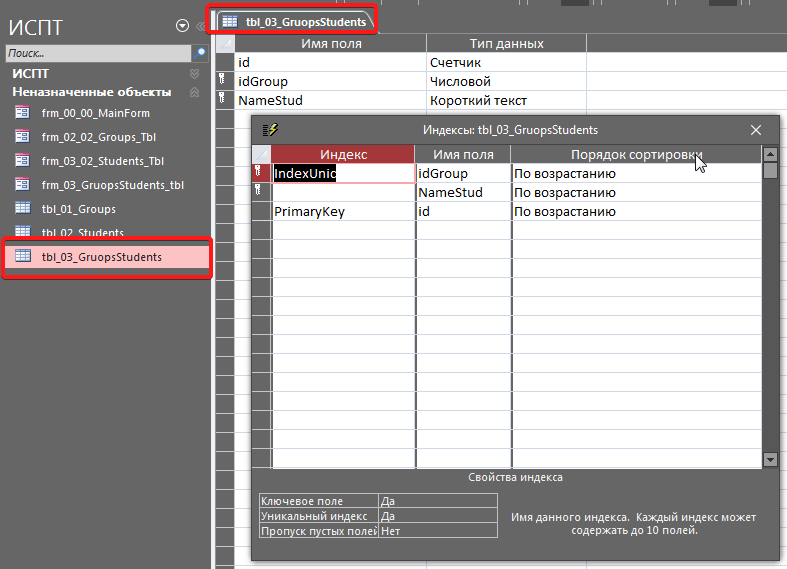787x569 pixels.
Task: Click the table icon on tbl_03_GruopsStudents tab
Action: point(230,21)
